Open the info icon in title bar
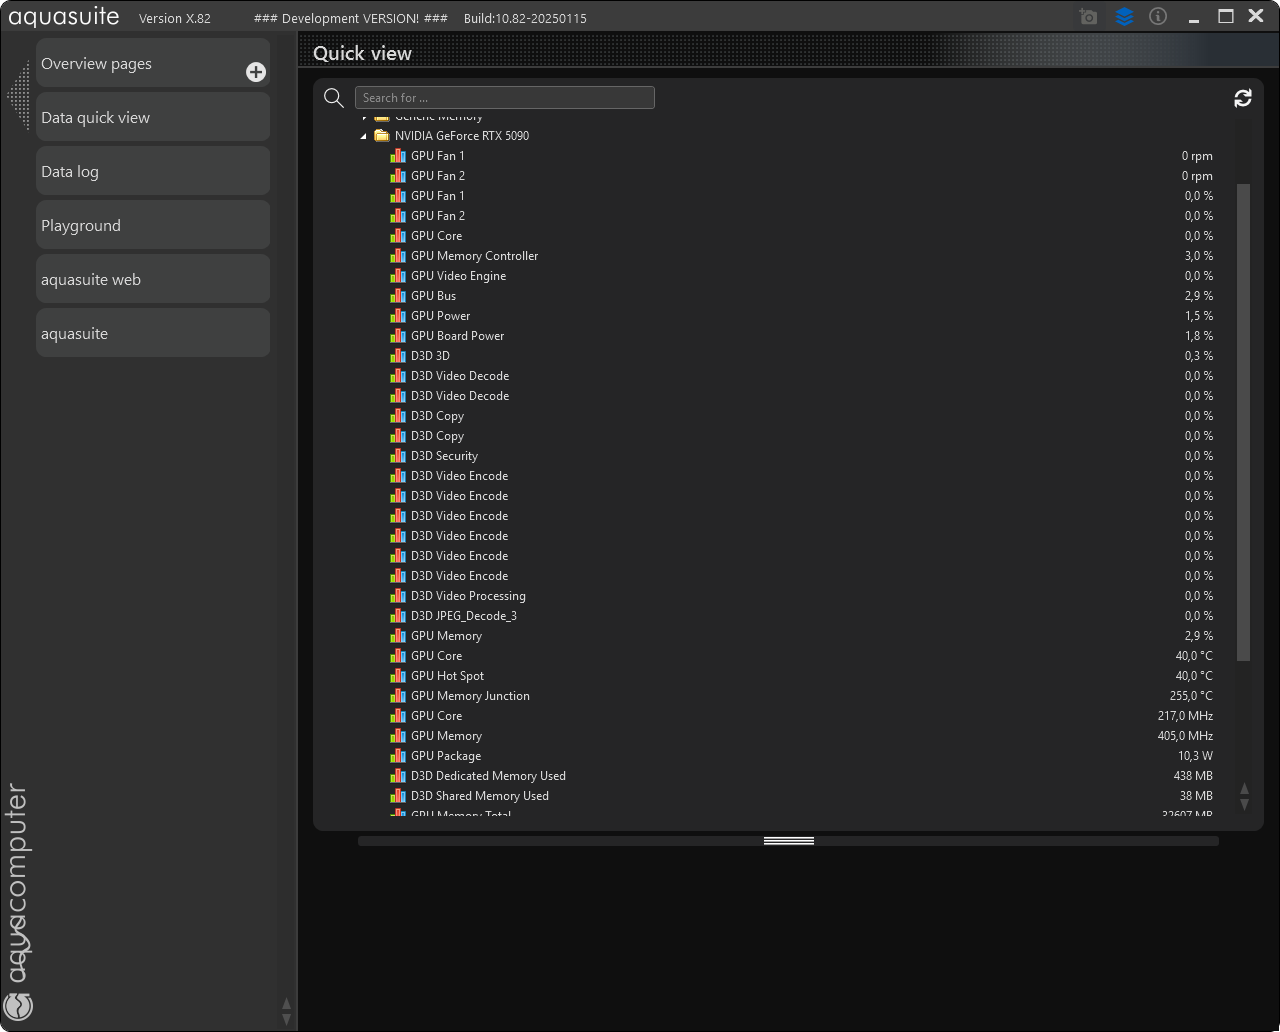The width and height of the screenshot is (1280, 1032). click(x=1158, y=17)
